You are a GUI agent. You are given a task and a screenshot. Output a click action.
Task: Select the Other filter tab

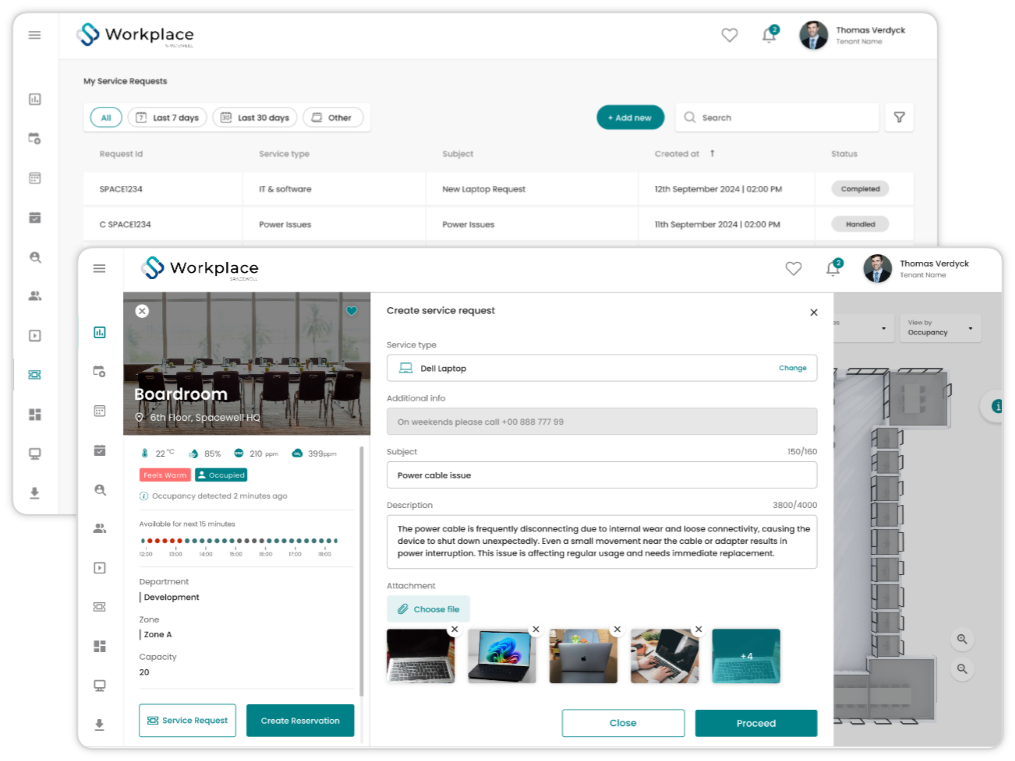pos(333,118)
